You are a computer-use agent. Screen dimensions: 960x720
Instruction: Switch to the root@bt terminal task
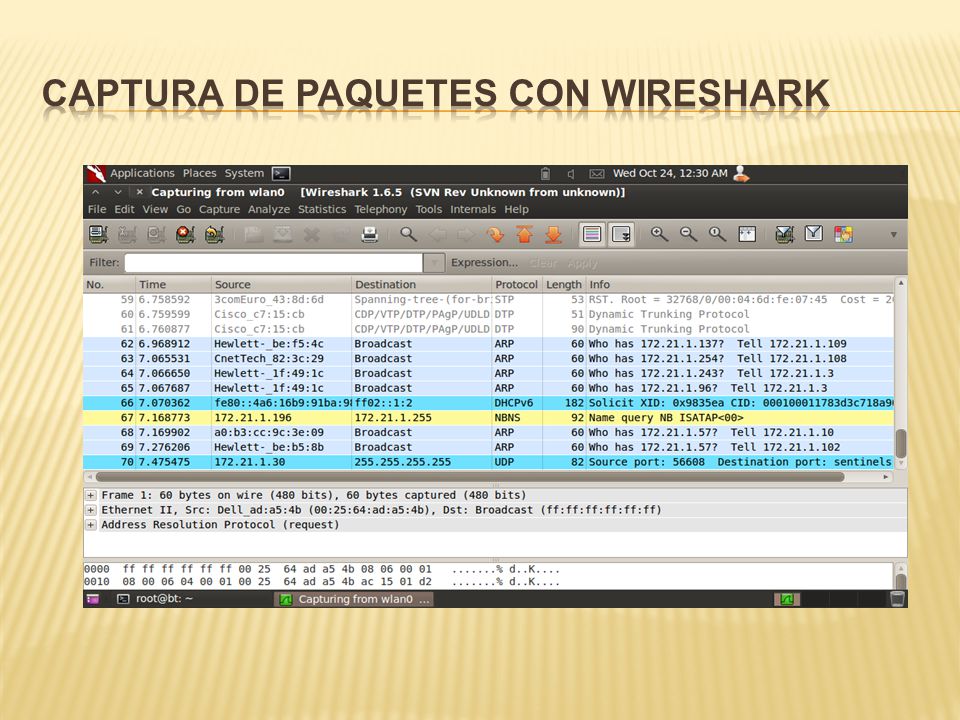pyautogui.click(x=155, y=599)
